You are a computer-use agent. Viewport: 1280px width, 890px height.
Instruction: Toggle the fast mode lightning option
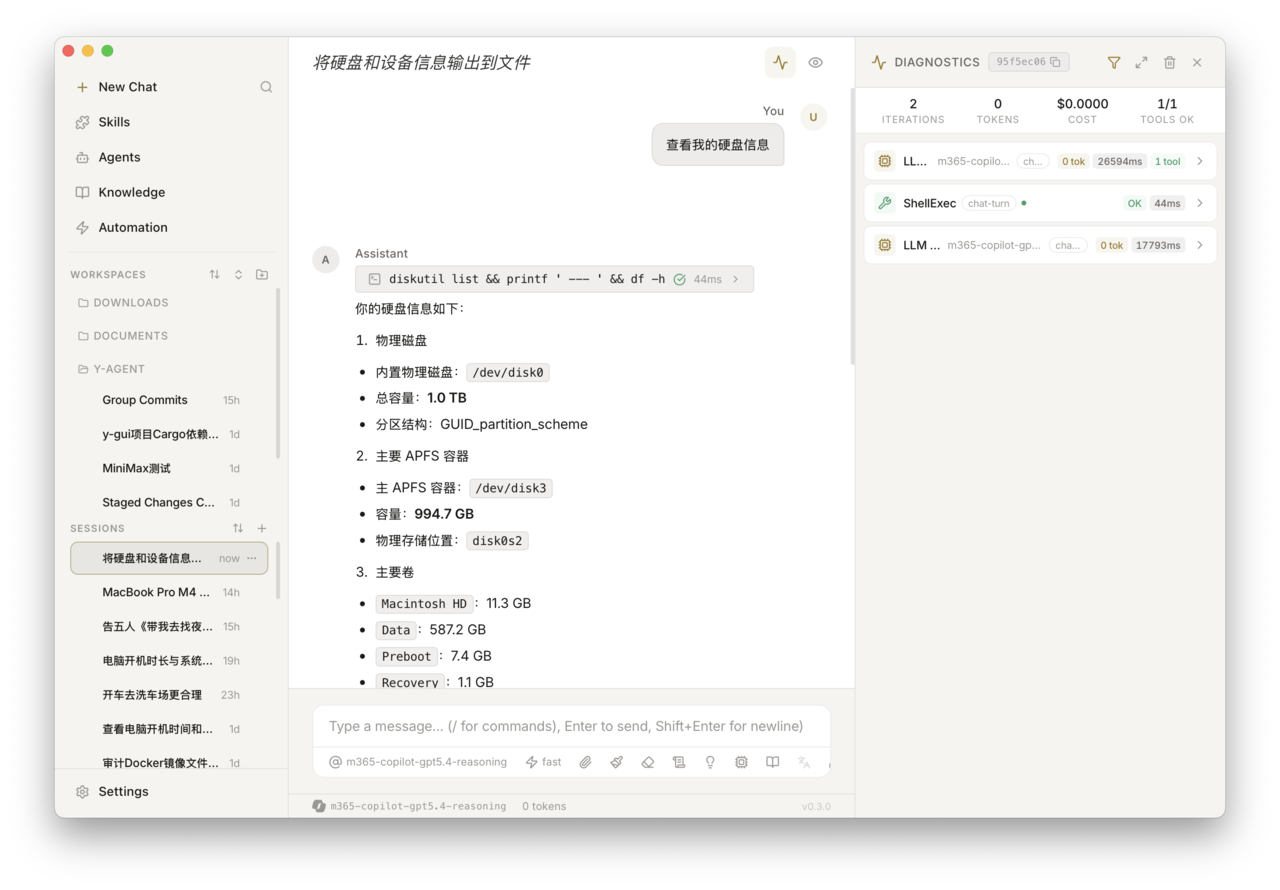click(x=544, y=762)
